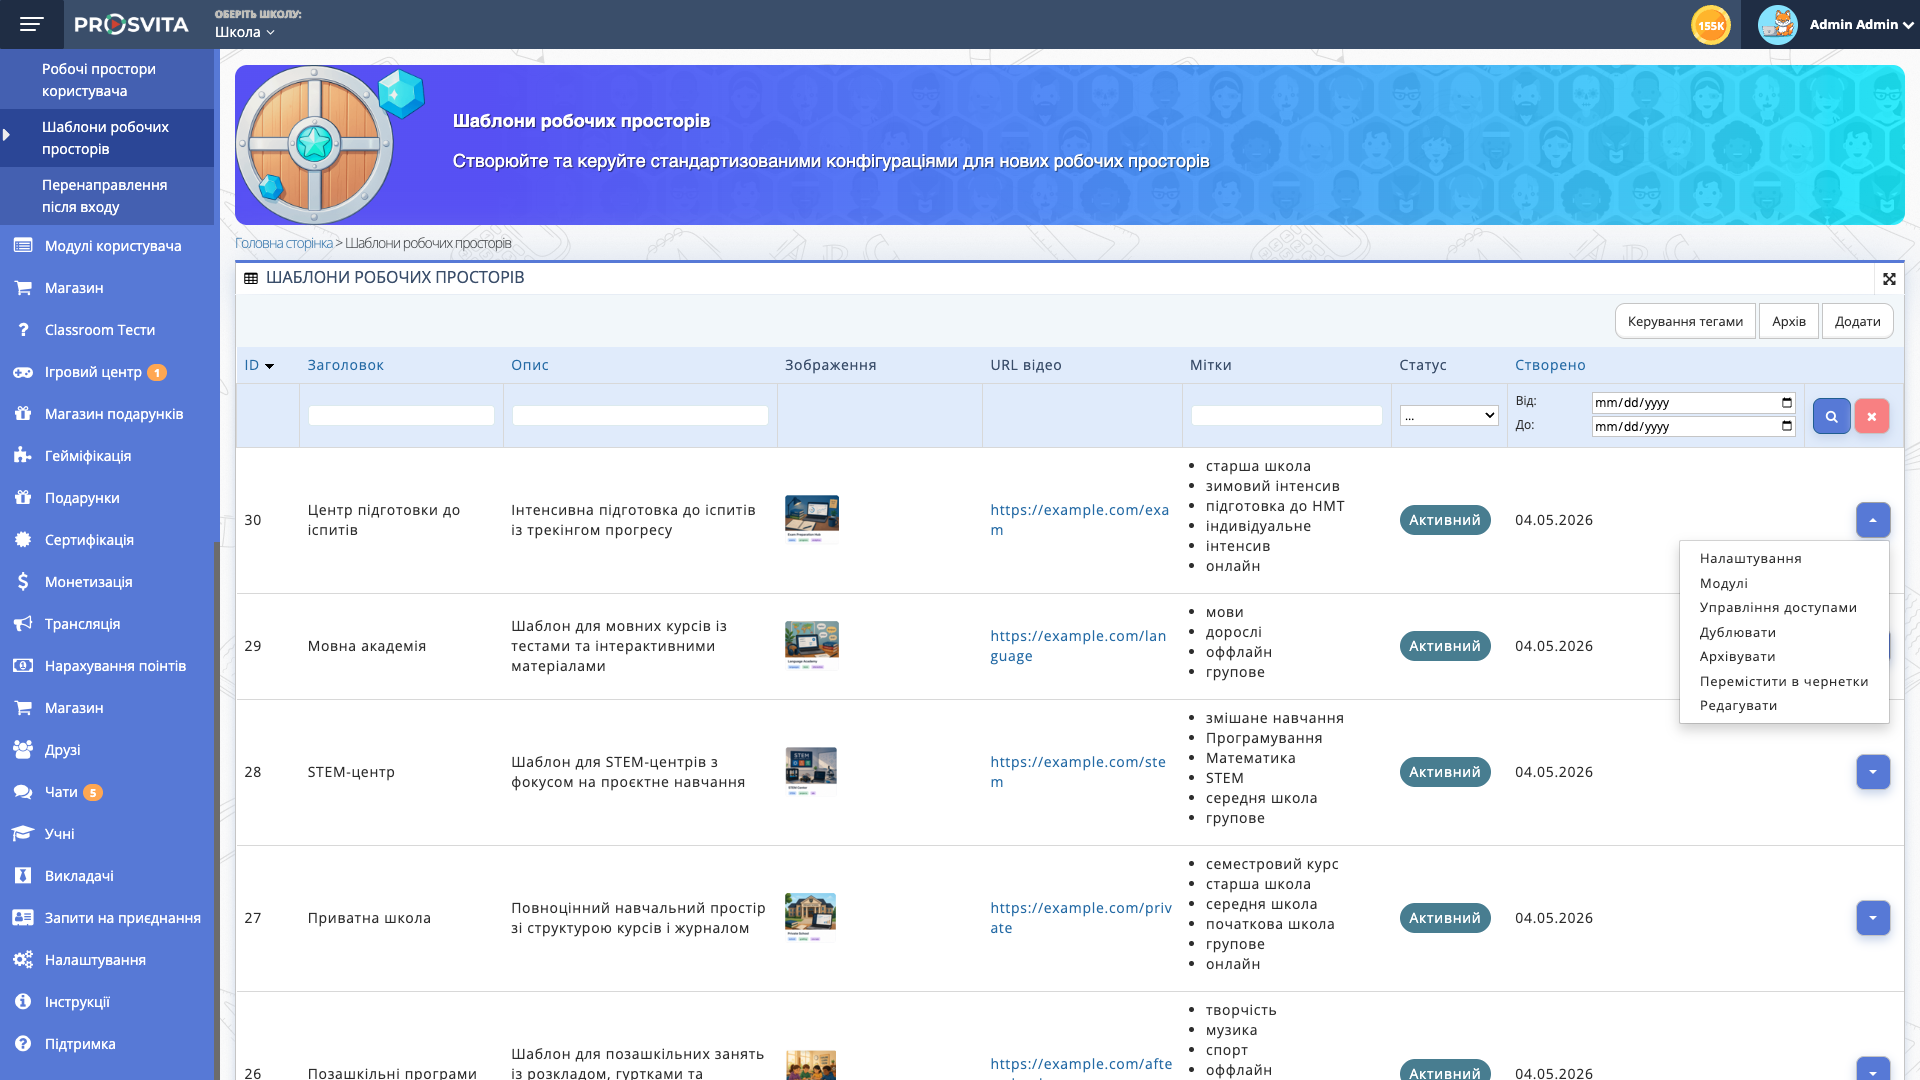Image resolution: width=1920 pixels, height=1080 pixels.
Task: Open the https://example.com/exam video link
Action: (1079, 520)
